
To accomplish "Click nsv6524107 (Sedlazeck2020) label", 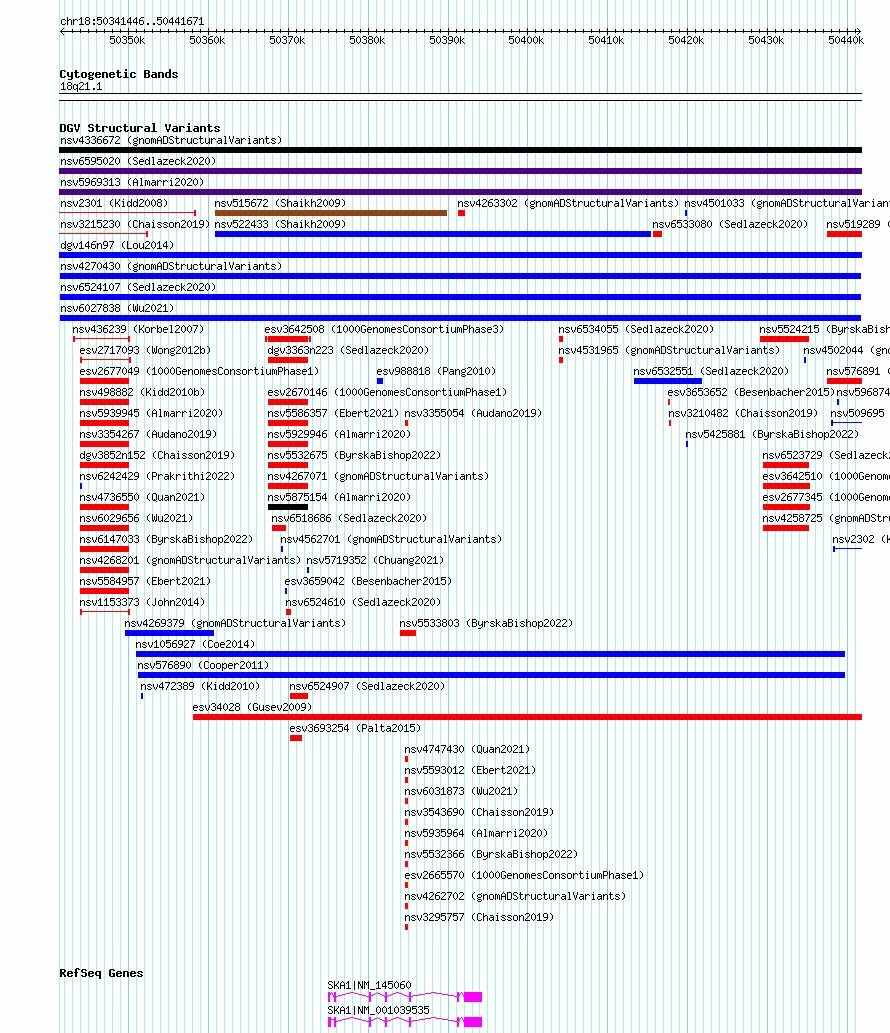I will coord(138,288).
